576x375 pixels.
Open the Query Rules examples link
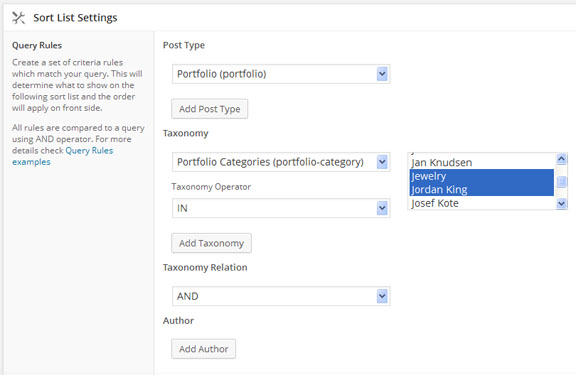pos(62,156)
